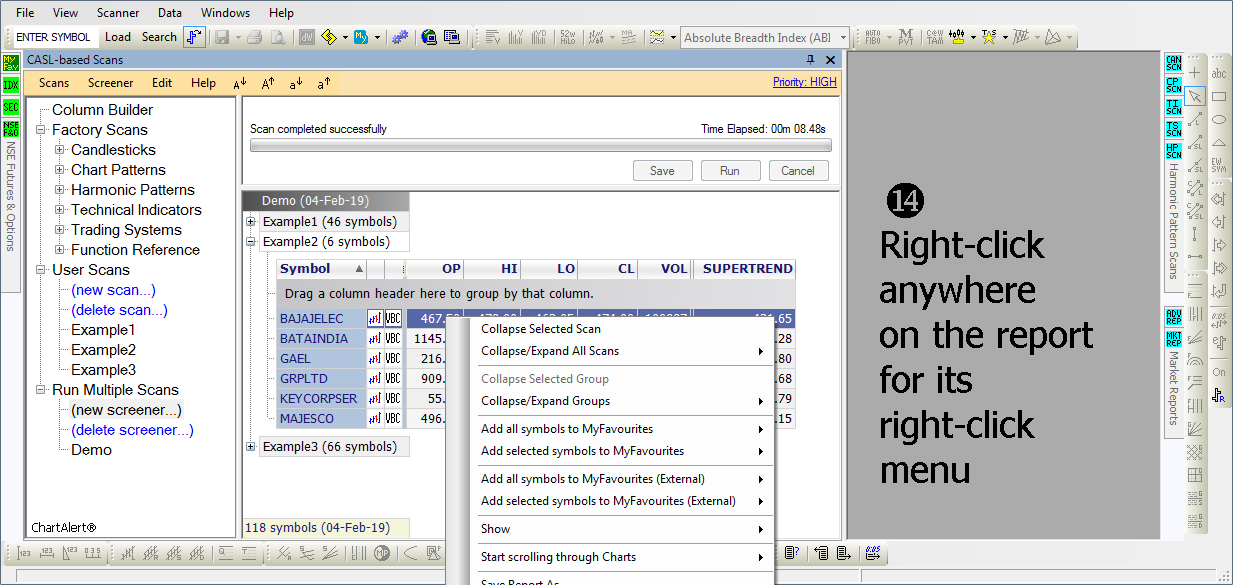Close the CASL-based Scans panel
The width and height of the screenshot is (1233, 585).
click(830, 60)
